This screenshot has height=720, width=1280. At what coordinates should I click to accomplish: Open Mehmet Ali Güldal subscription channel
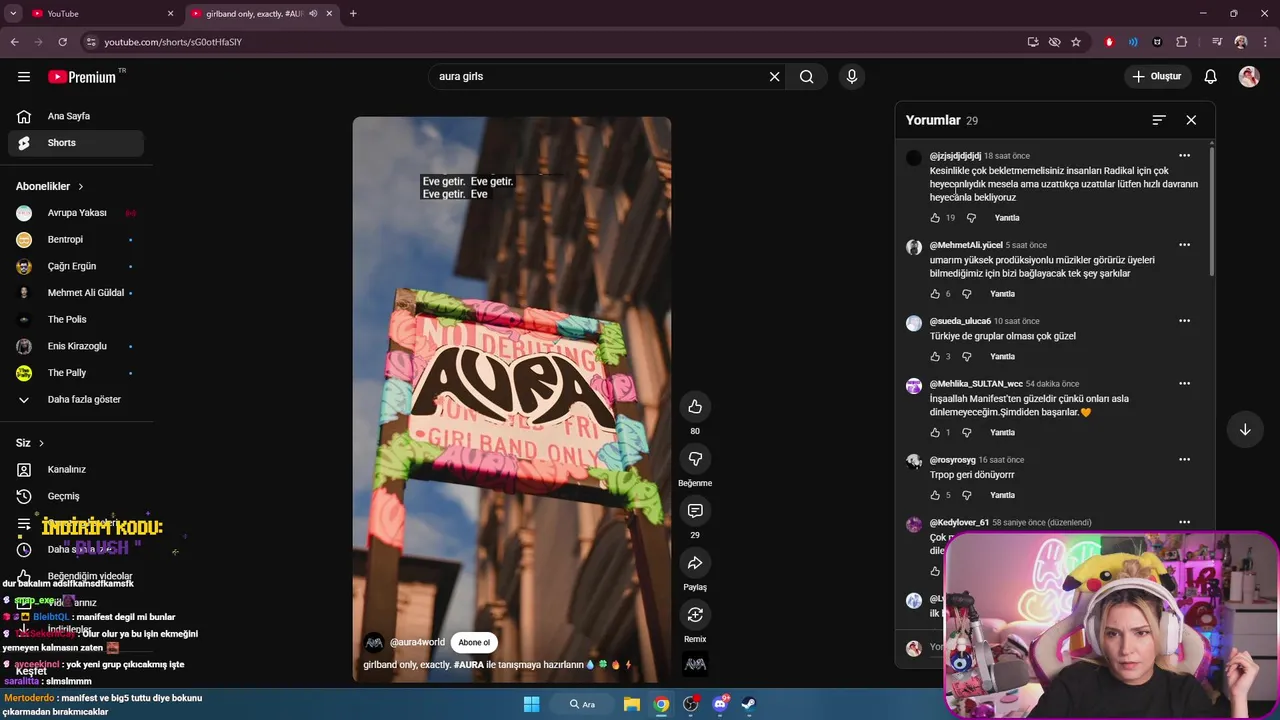(x=76, y=293)
